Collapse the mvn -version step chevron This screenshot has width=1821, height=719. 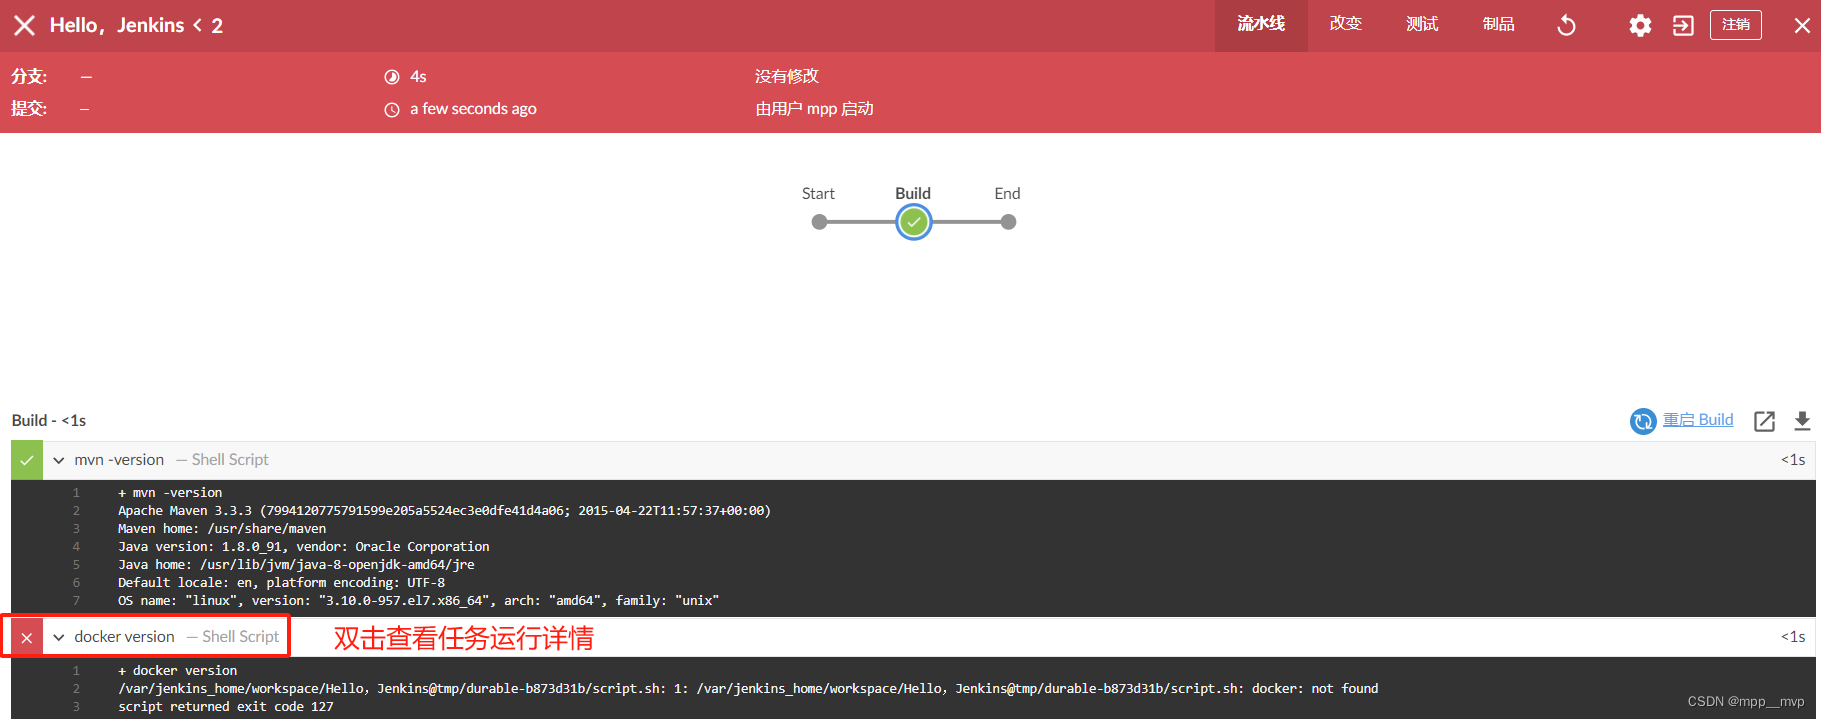coord(59,460)
